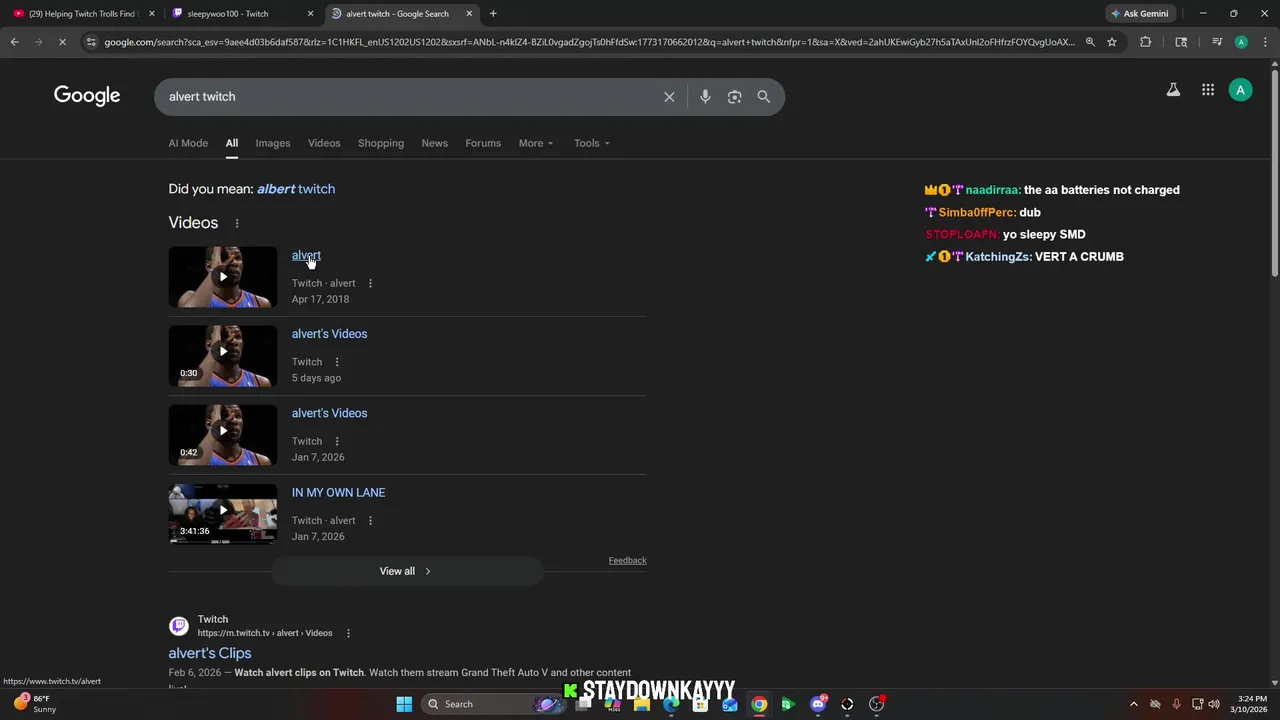Click the 'albert twitch' suggestion link
The height and width of the screenshot is (720, 1280).
tap(296, 189)
